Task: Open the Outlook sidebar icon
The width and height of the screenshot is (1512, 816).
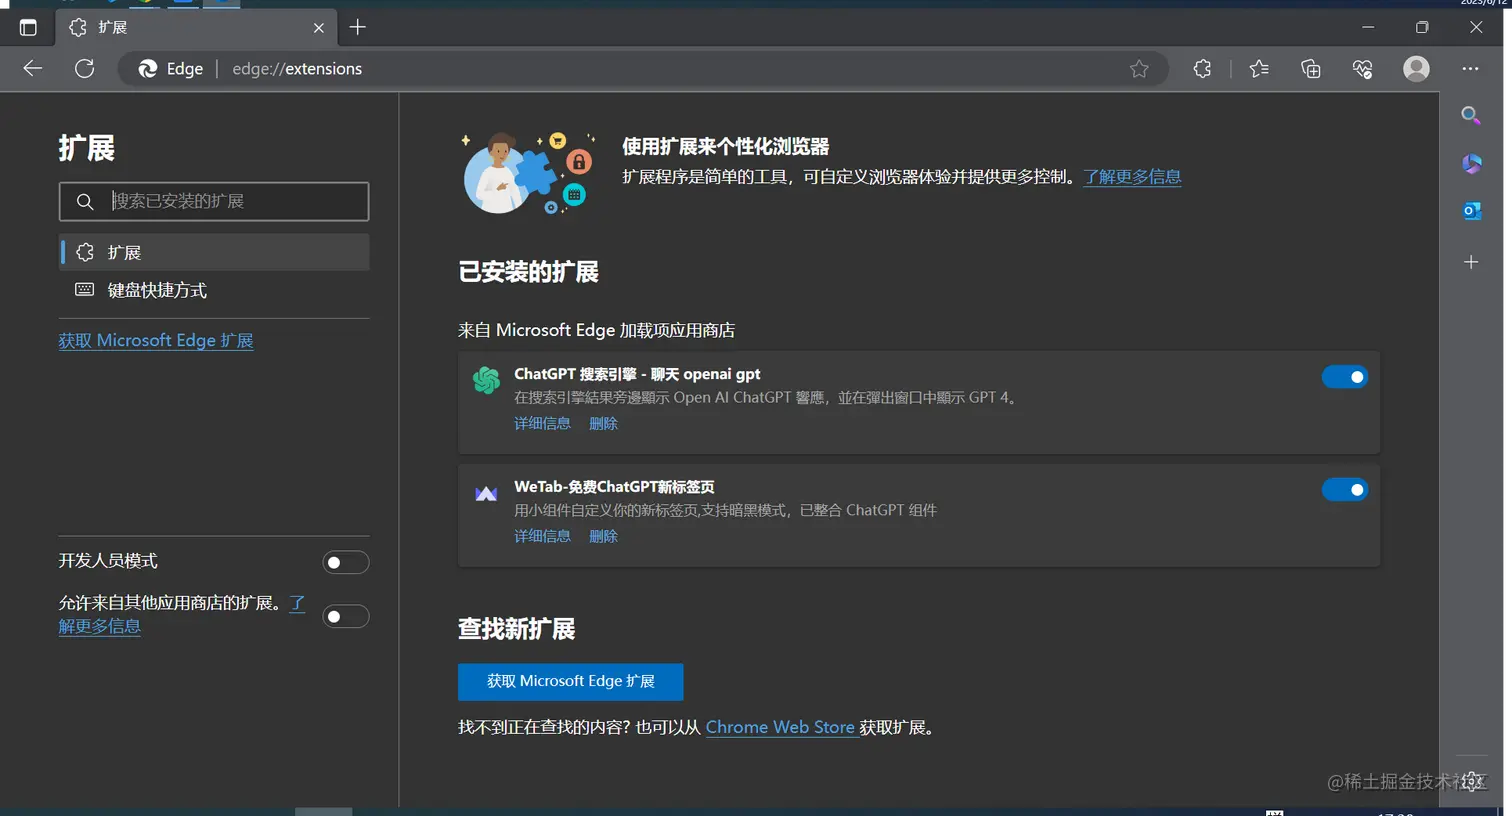Action: click(x=1471, y=211)
